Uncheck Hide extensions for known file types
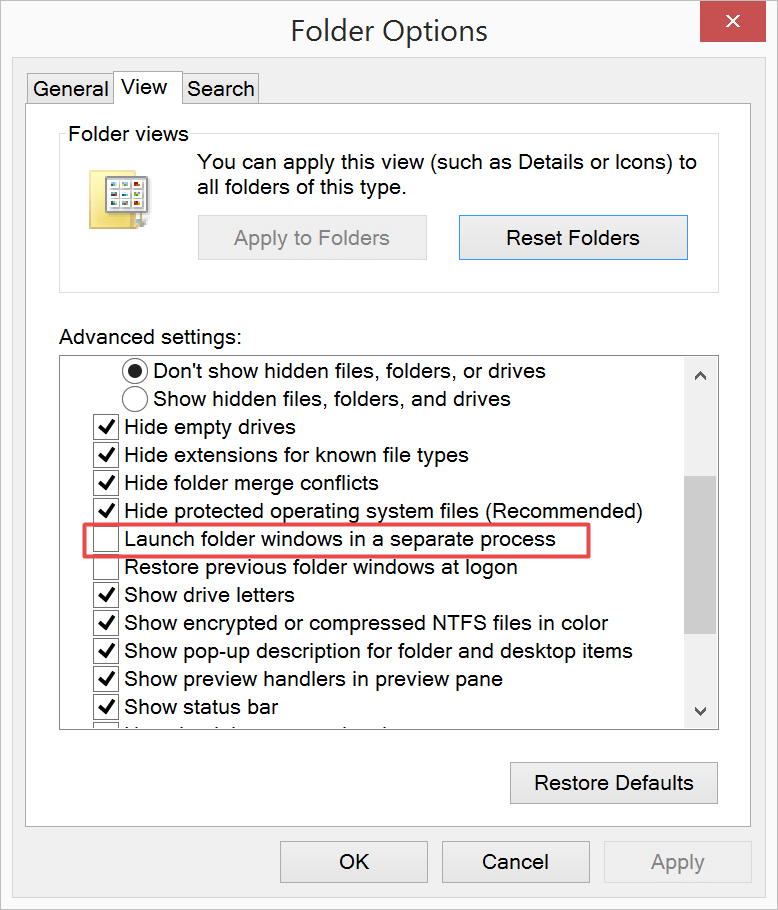 pyautogui.click(x=105, y=455)
